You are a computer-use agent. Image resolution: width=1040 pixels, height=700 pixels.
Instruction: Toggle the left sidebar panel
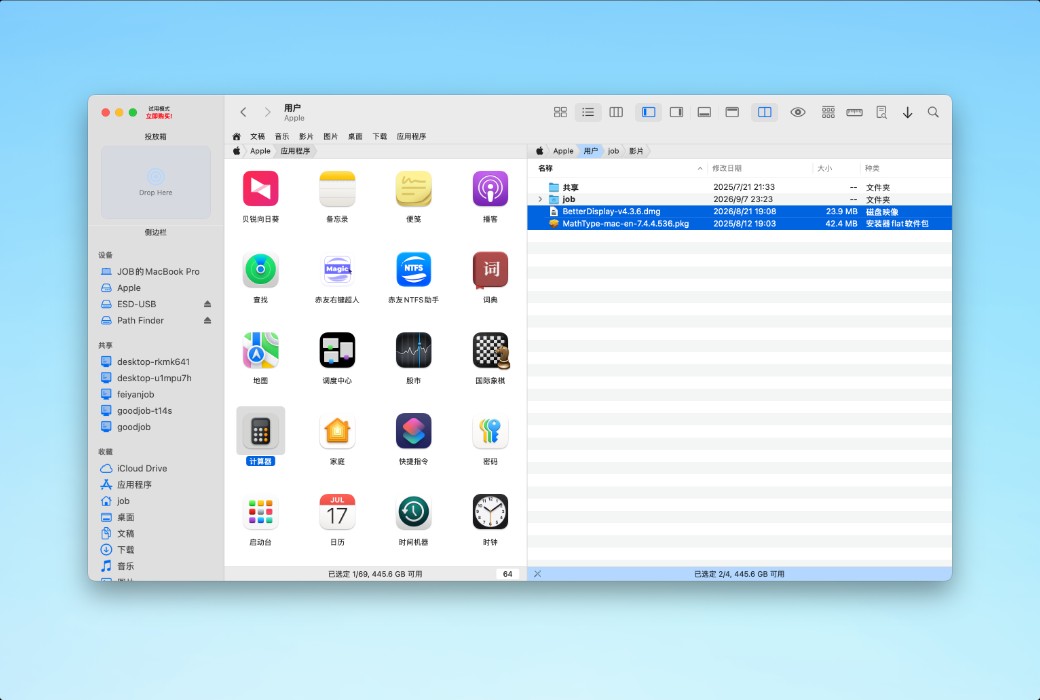649,112
